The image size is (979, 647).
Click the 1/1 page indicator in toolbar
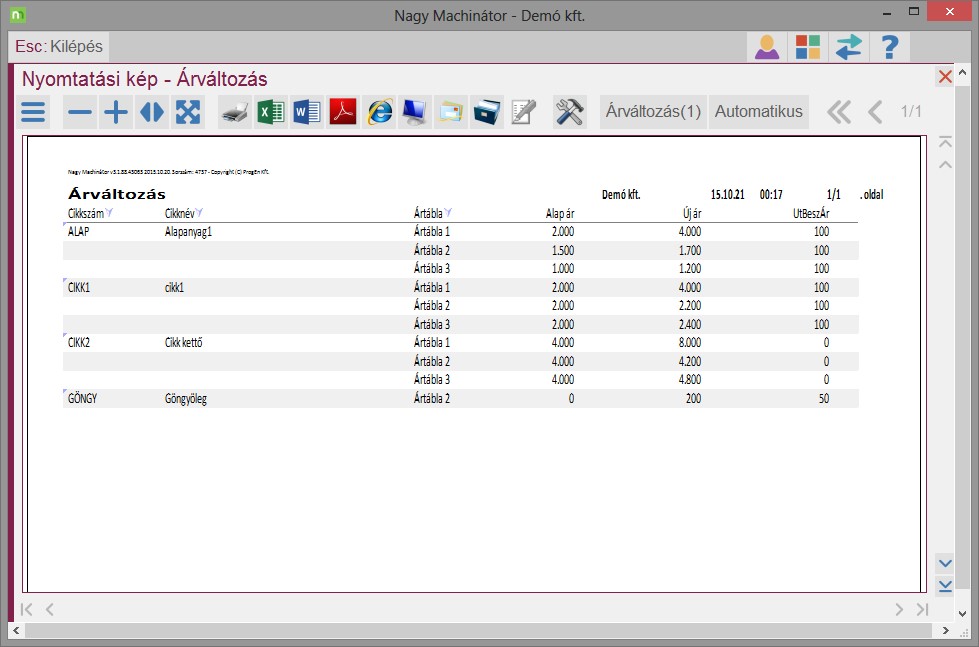click(911, 112)
